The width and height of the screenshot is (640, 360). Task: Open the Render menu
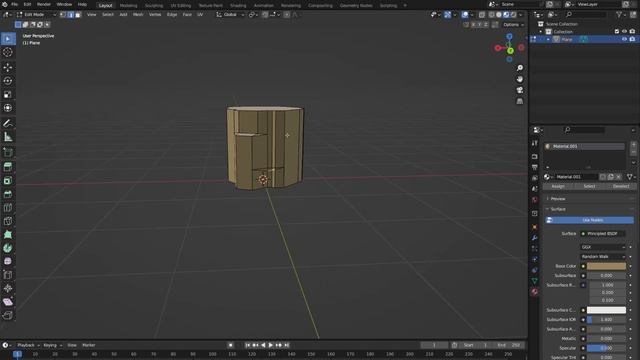click(44, 4)
